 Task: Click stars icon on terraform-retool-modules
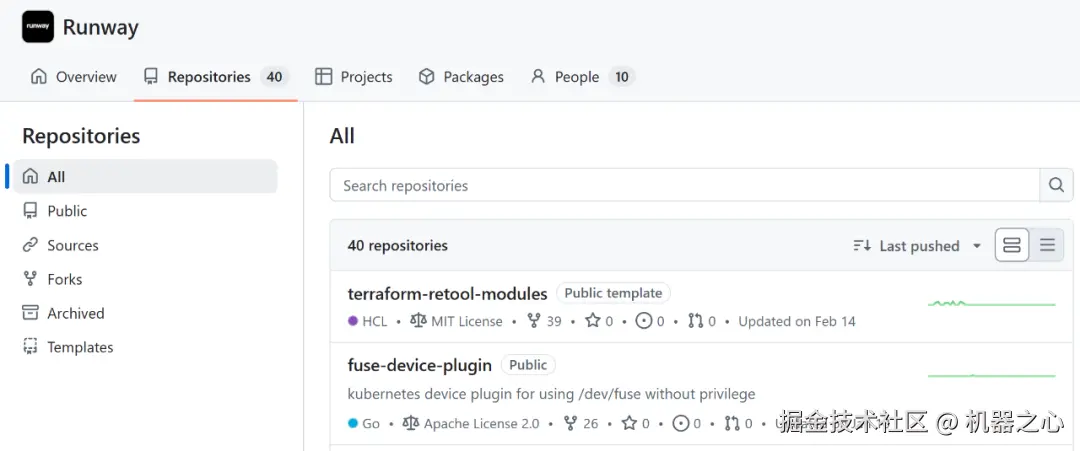[x=592, y=321]
